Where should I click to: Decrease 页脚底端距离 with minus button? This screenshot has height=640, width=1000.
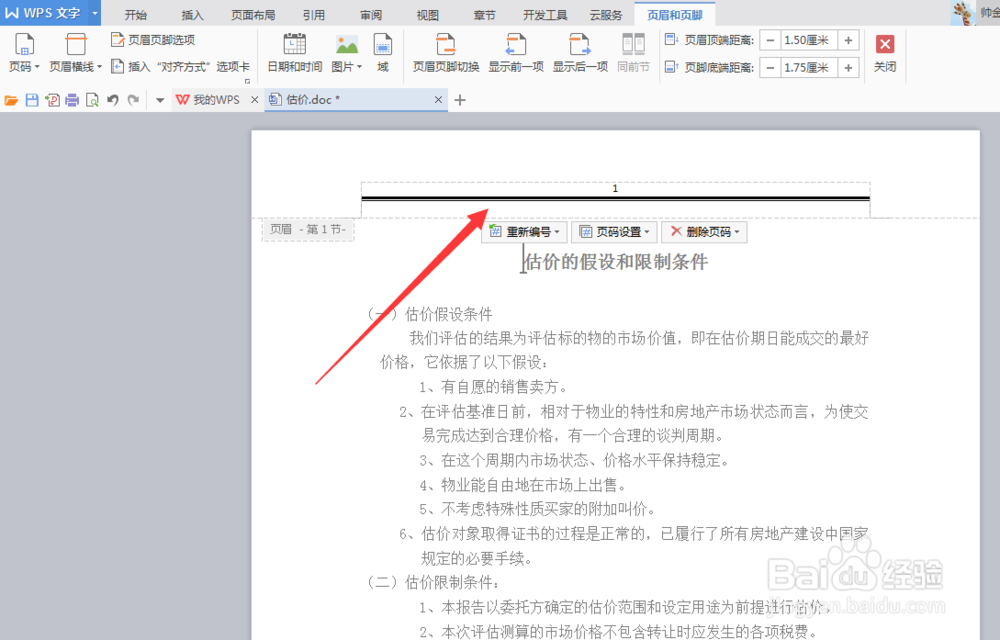tap(770, 68)
